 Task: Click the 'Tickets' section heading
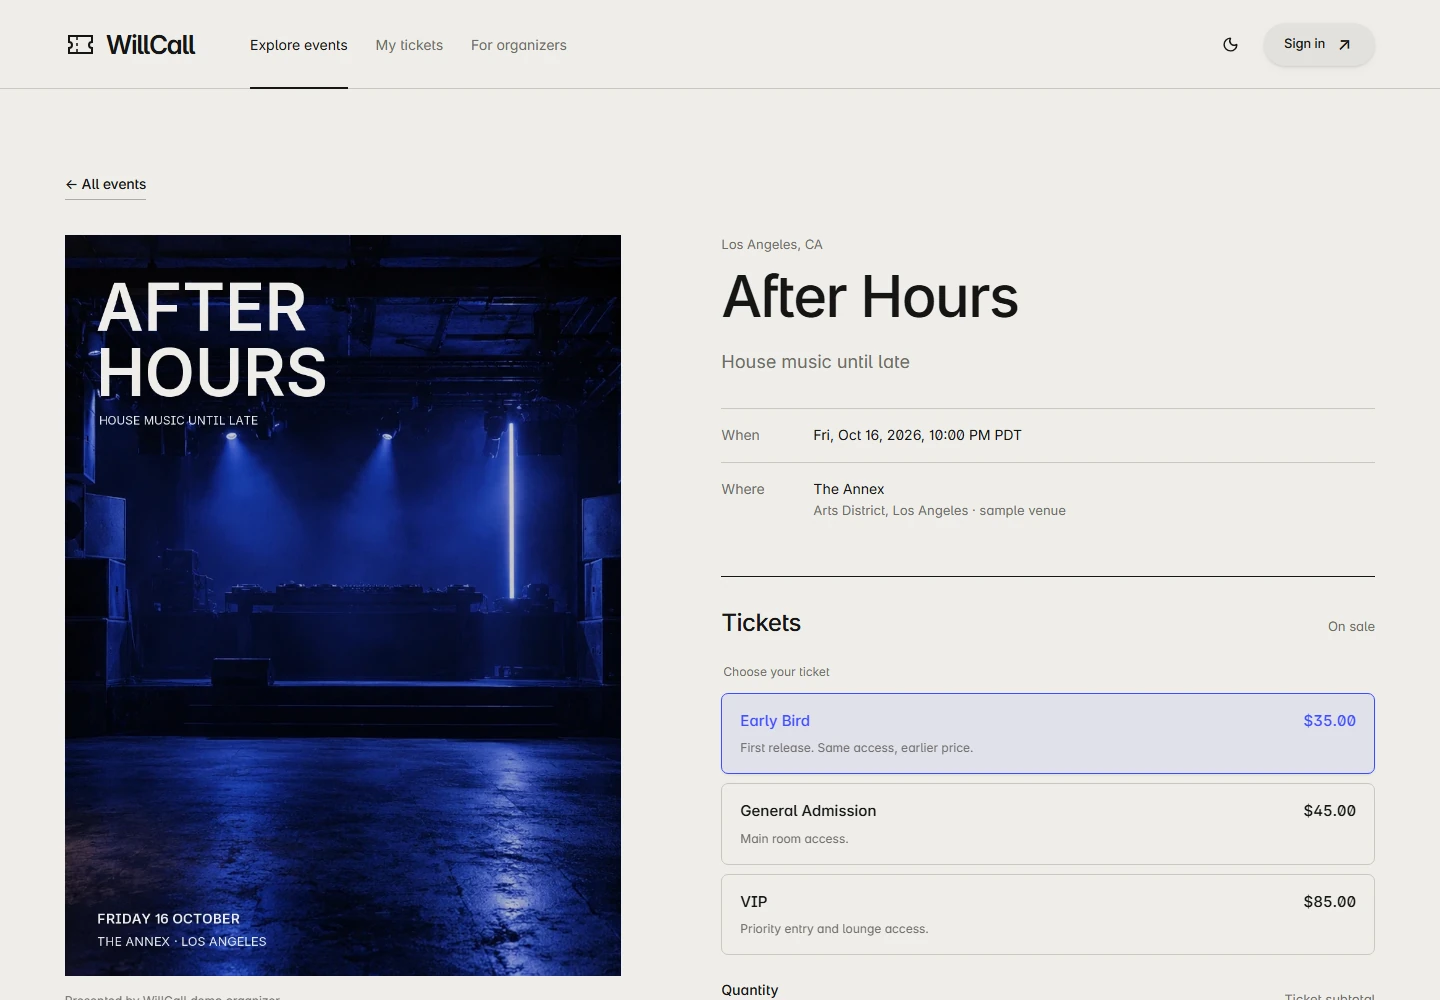[x=761, y=623]
